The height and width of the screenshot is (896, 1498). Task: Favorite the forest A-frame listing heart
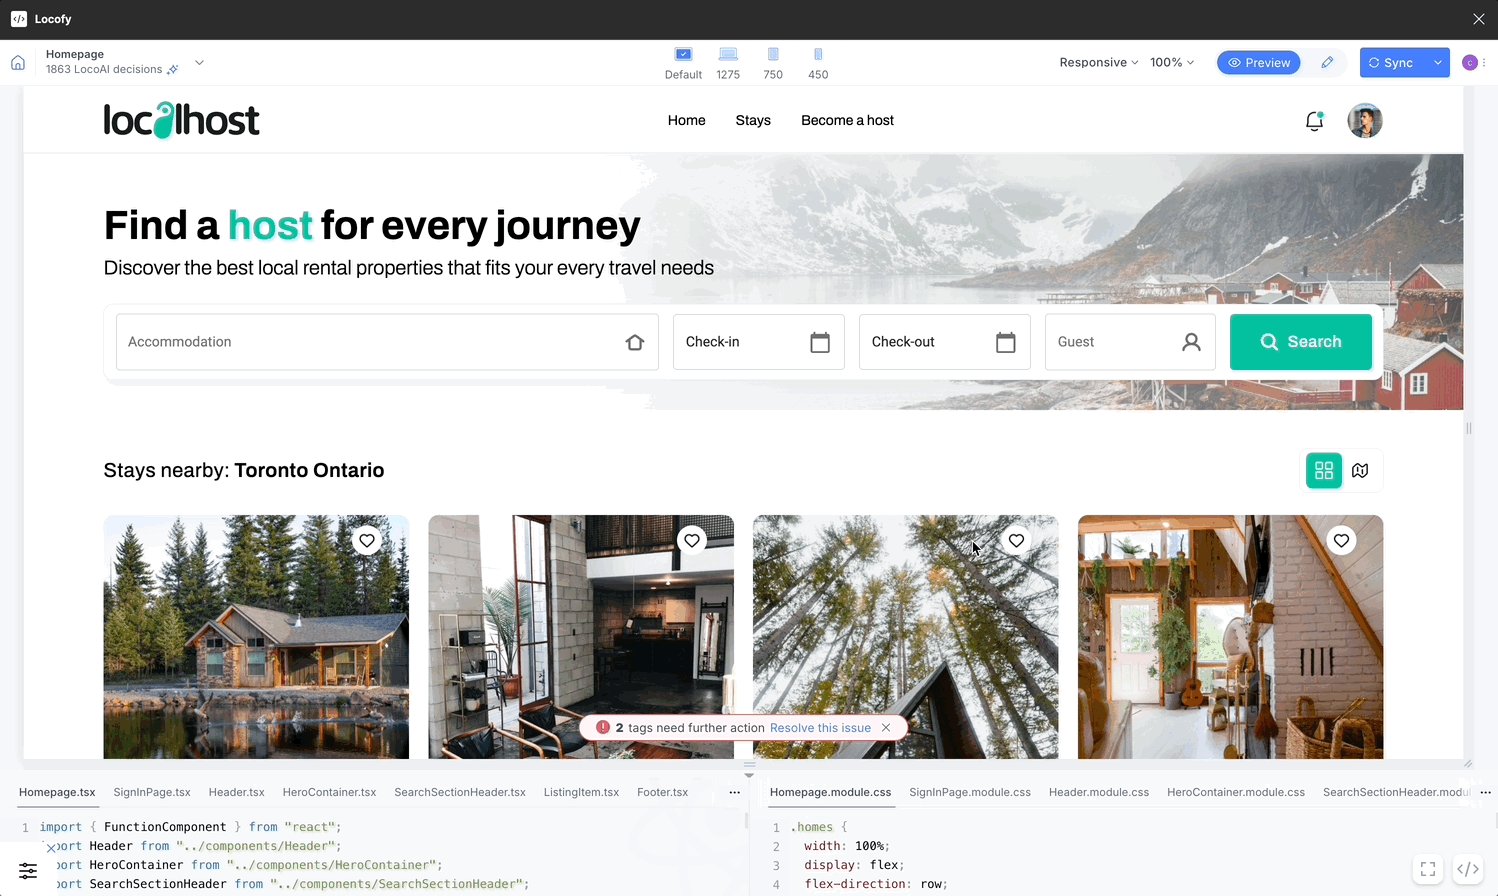coord(1016,541)
